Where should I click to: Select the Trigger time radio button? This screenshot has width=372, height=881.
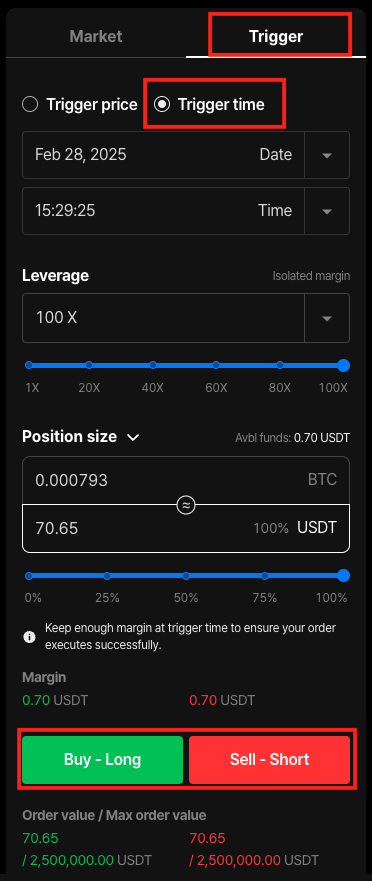pos(162,105)
